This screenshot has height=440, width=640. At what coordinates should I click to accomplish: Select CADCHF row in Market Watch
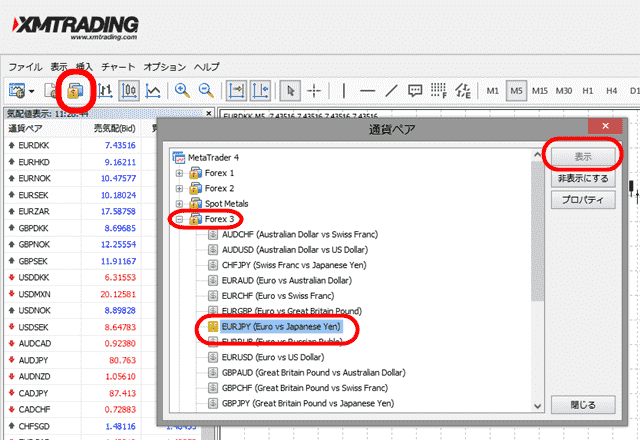pos(80,409)
